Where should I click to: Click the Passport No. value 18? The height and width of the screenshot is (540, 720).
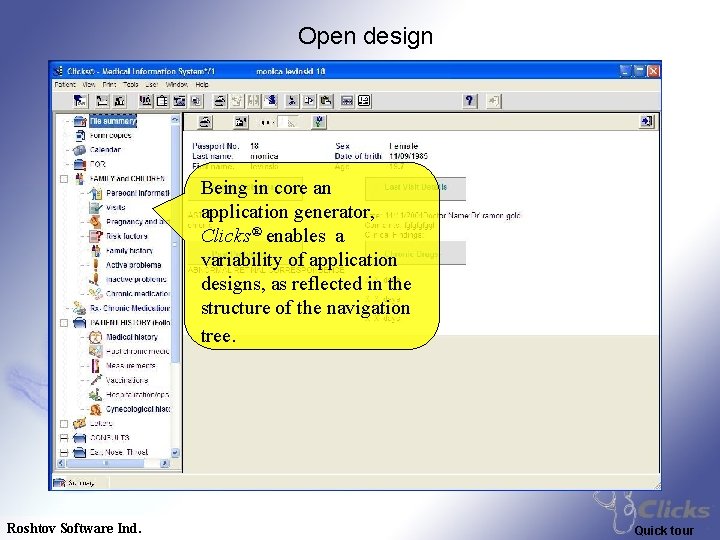pos(254,146)
